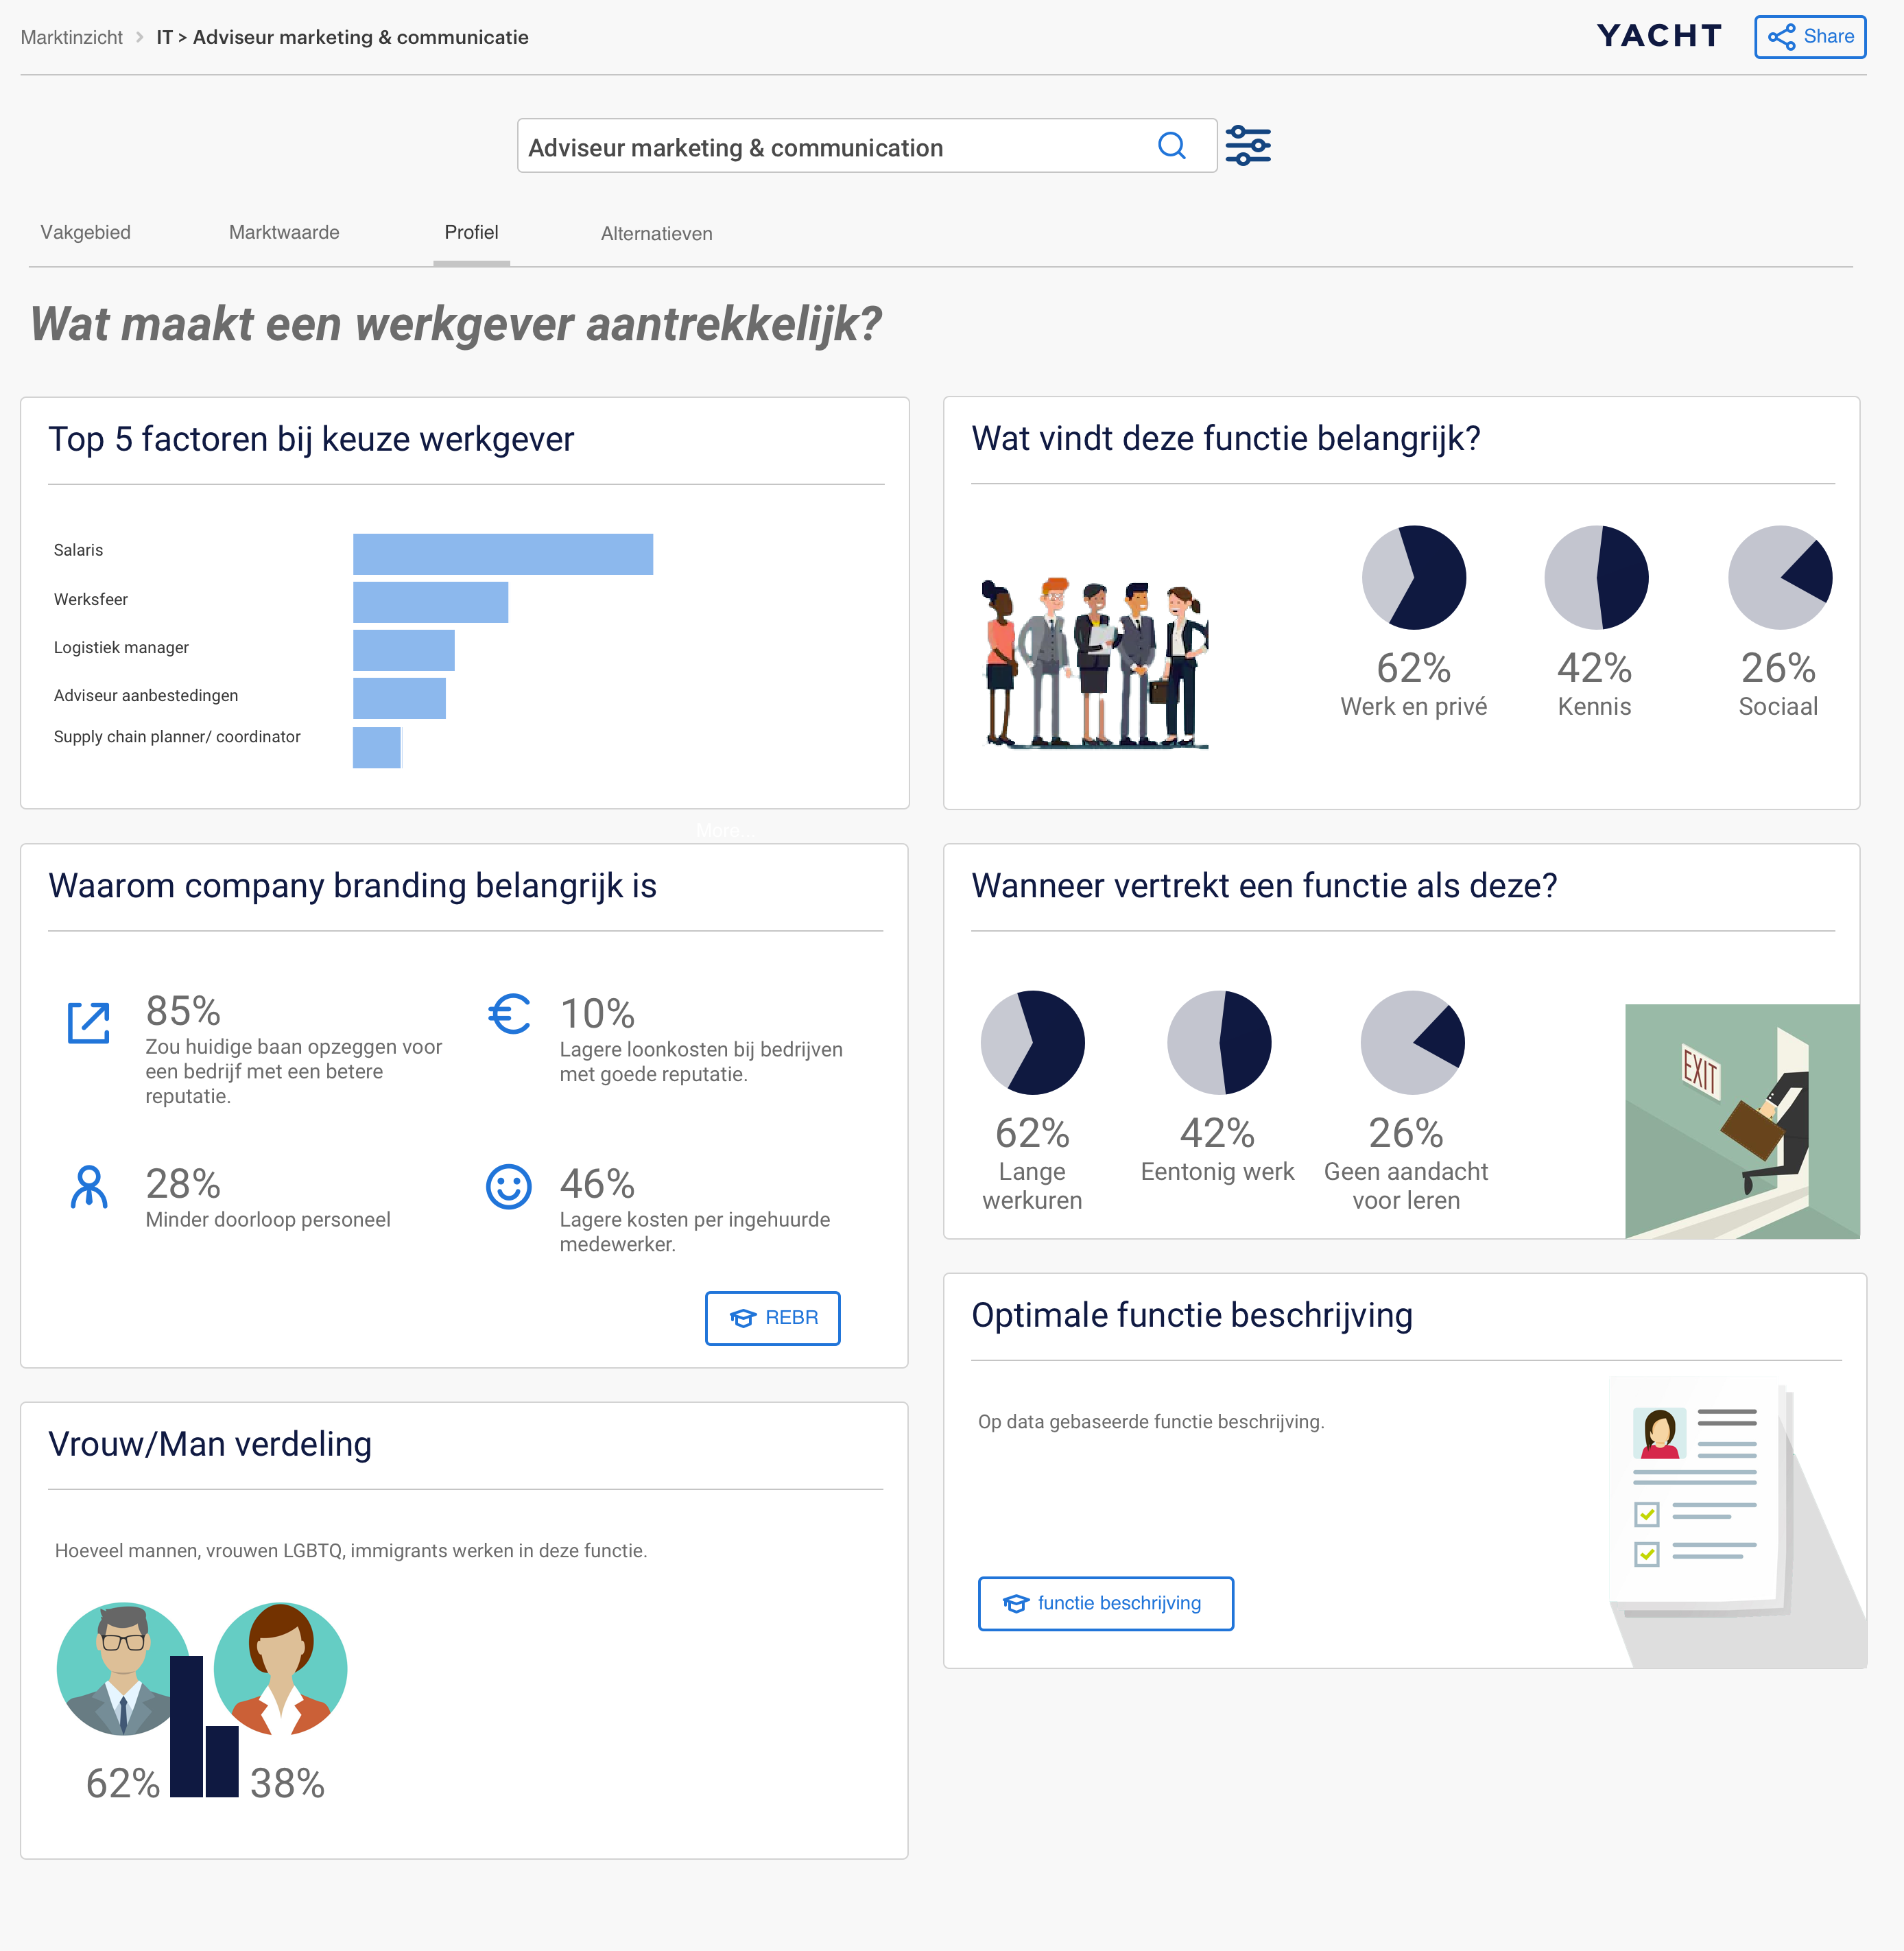Screen dimensions: 1904x1951
Task: Click the Salaris bar in chart
Action: point(502,554)
